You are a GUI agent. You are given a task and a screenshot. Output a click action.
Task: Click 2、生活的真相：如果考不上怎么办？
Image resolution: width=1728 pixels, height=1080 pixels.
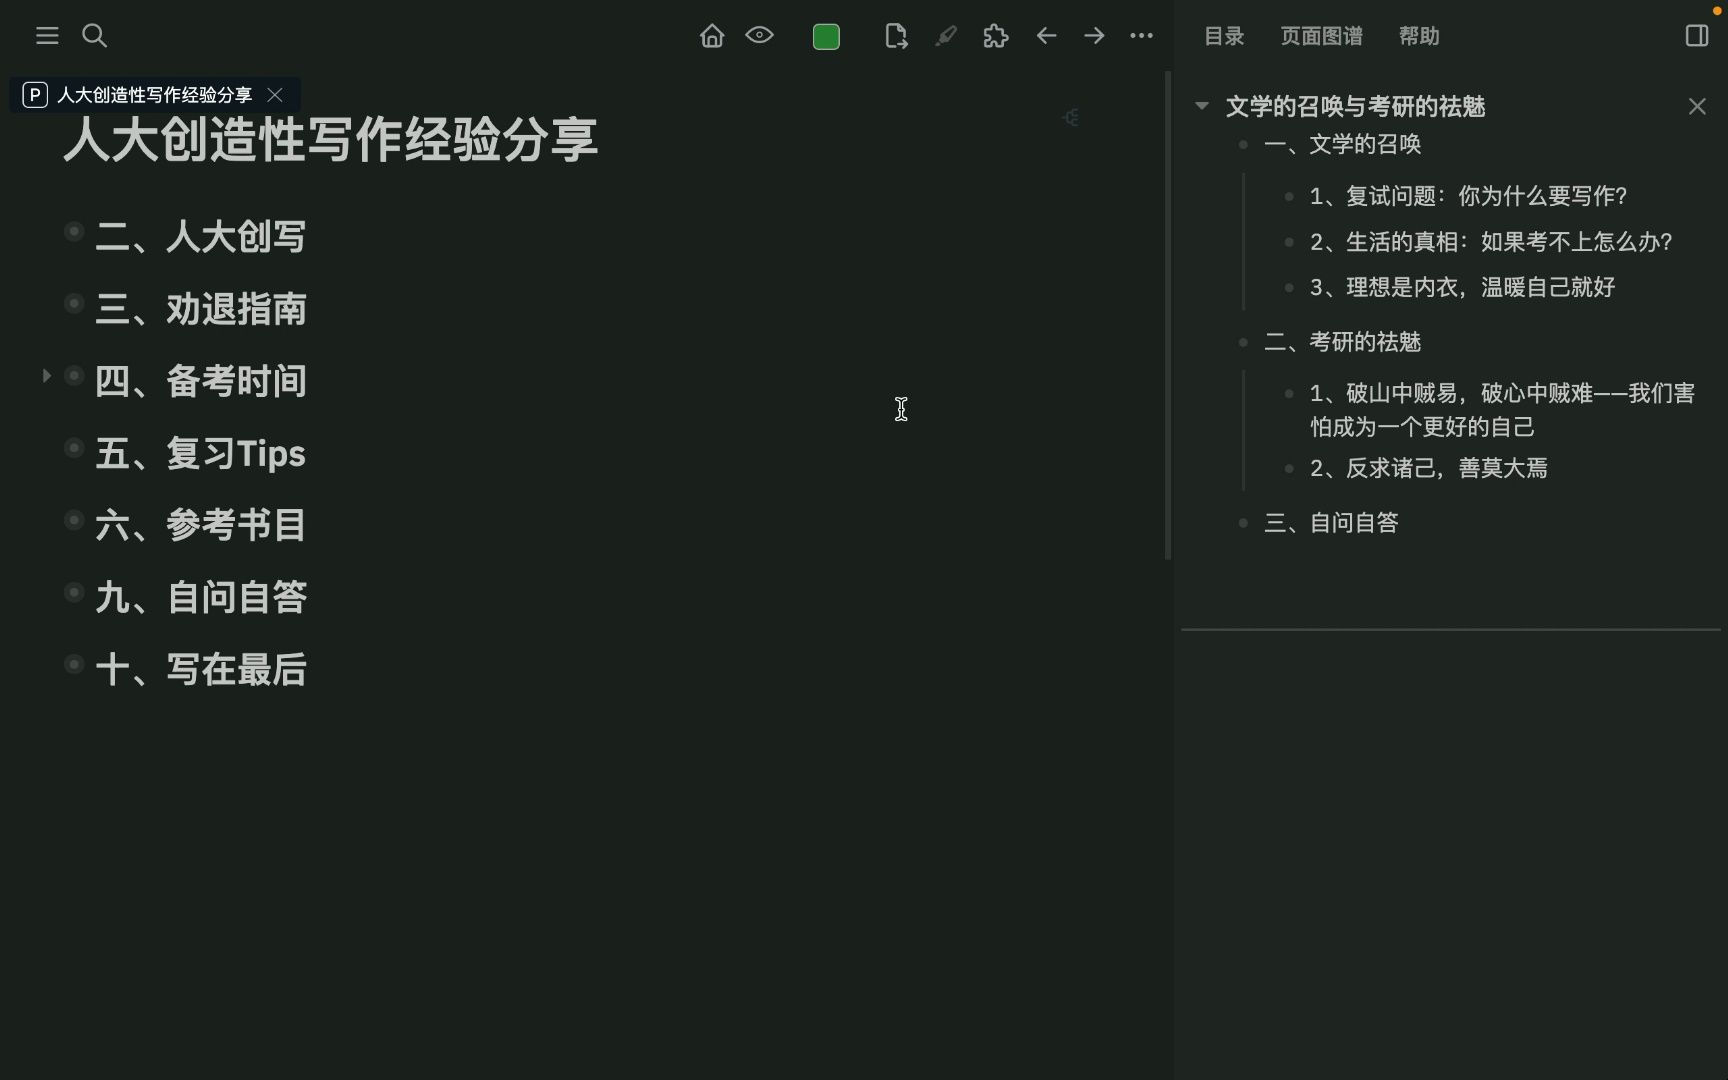(1491, 242)
